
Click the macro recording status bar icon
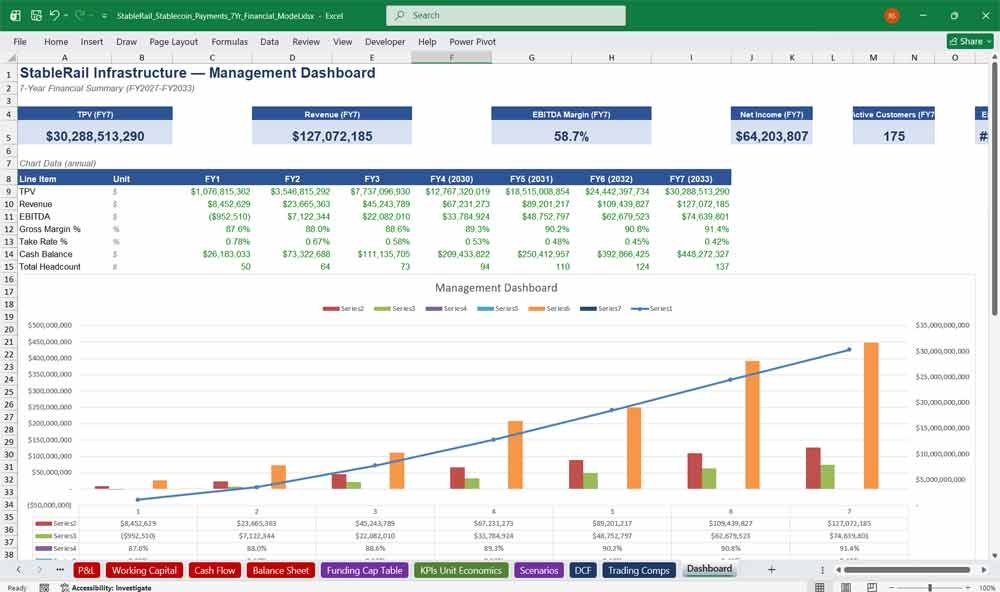point(44,588)
